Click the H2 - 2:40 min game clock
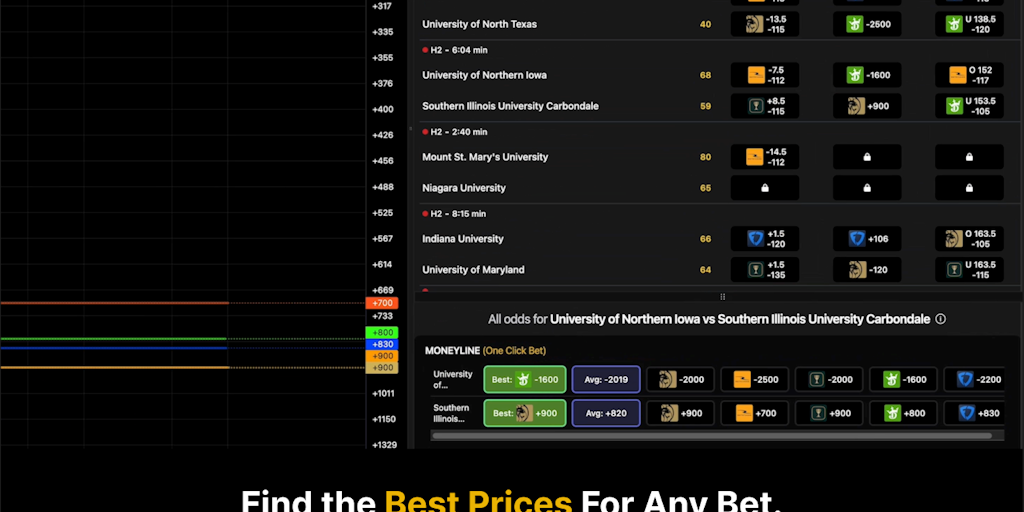1024x512 pixels. (458, 132)
